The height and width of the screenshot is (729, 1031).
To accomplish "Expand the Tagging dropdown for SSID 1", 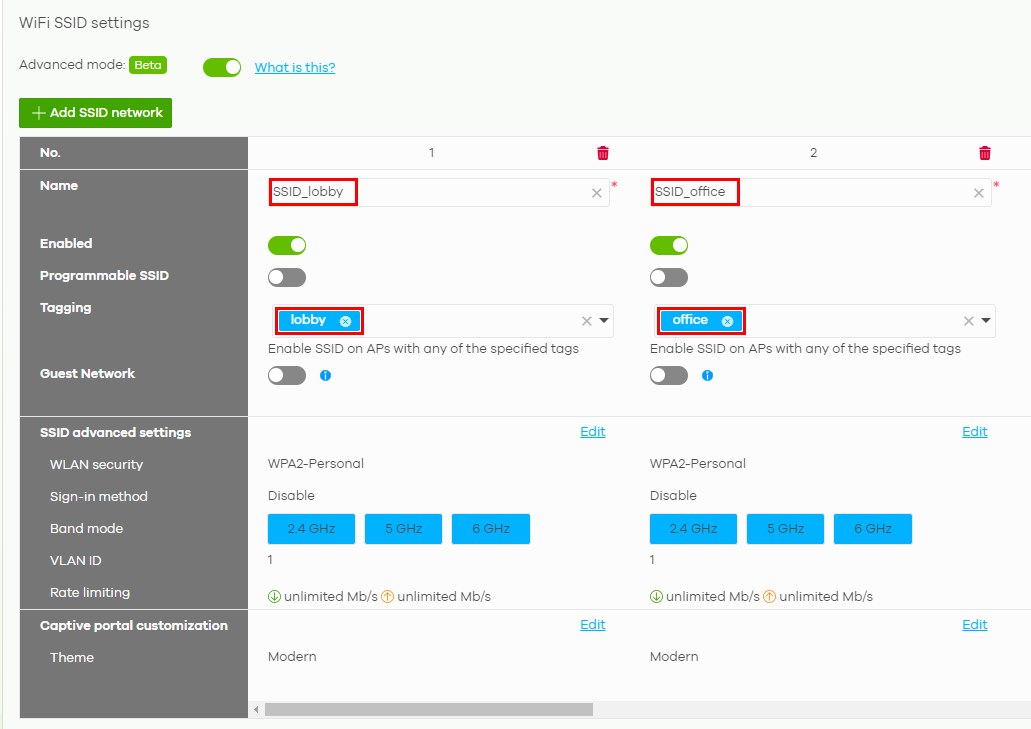I will coord(604,321).
